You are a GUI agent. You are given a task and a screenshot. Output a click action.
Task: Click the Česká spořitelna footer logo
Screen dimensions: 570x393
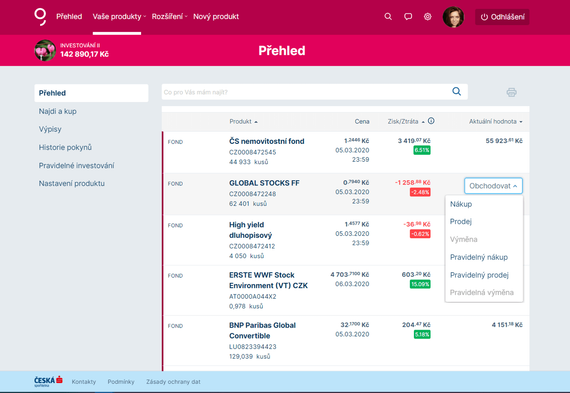tap(48, 381)
